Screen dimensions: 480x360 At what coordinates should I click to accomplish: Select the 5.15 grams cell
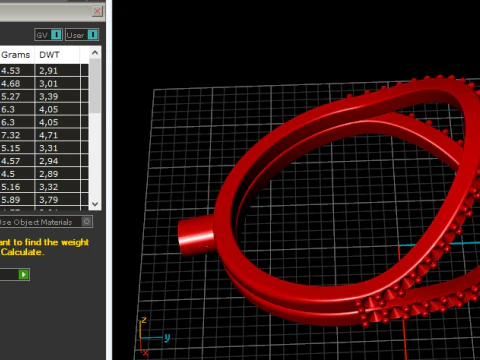tap(17, 148)
